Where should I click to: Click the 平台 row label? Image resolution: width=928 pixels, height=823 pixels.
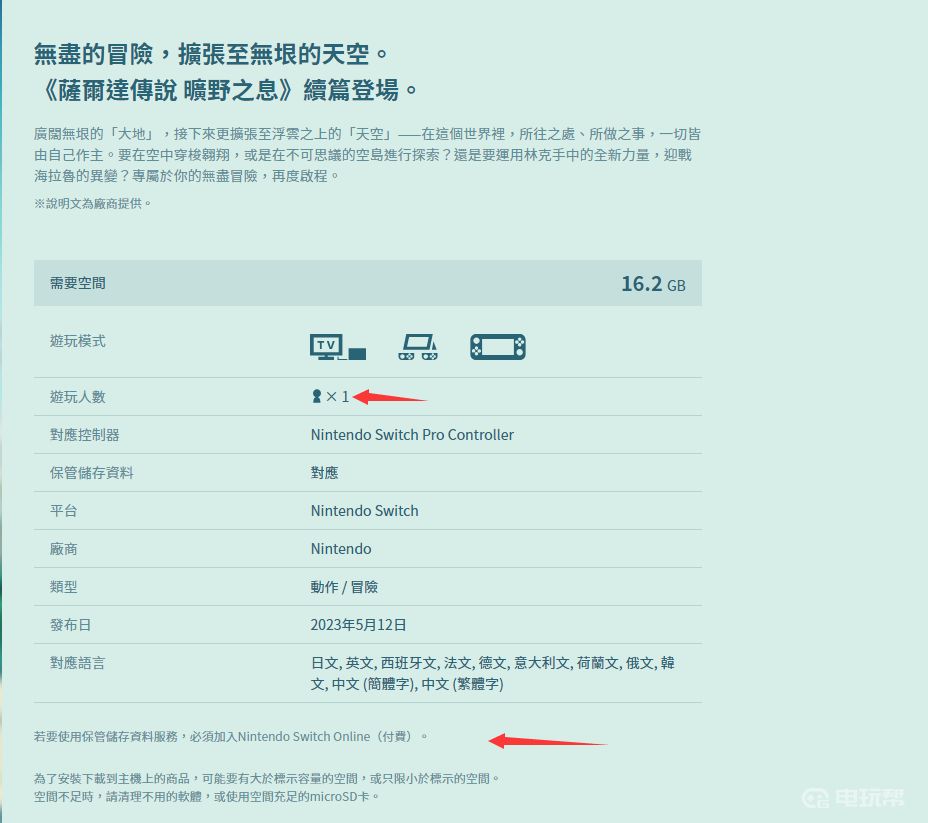[63, 511]
